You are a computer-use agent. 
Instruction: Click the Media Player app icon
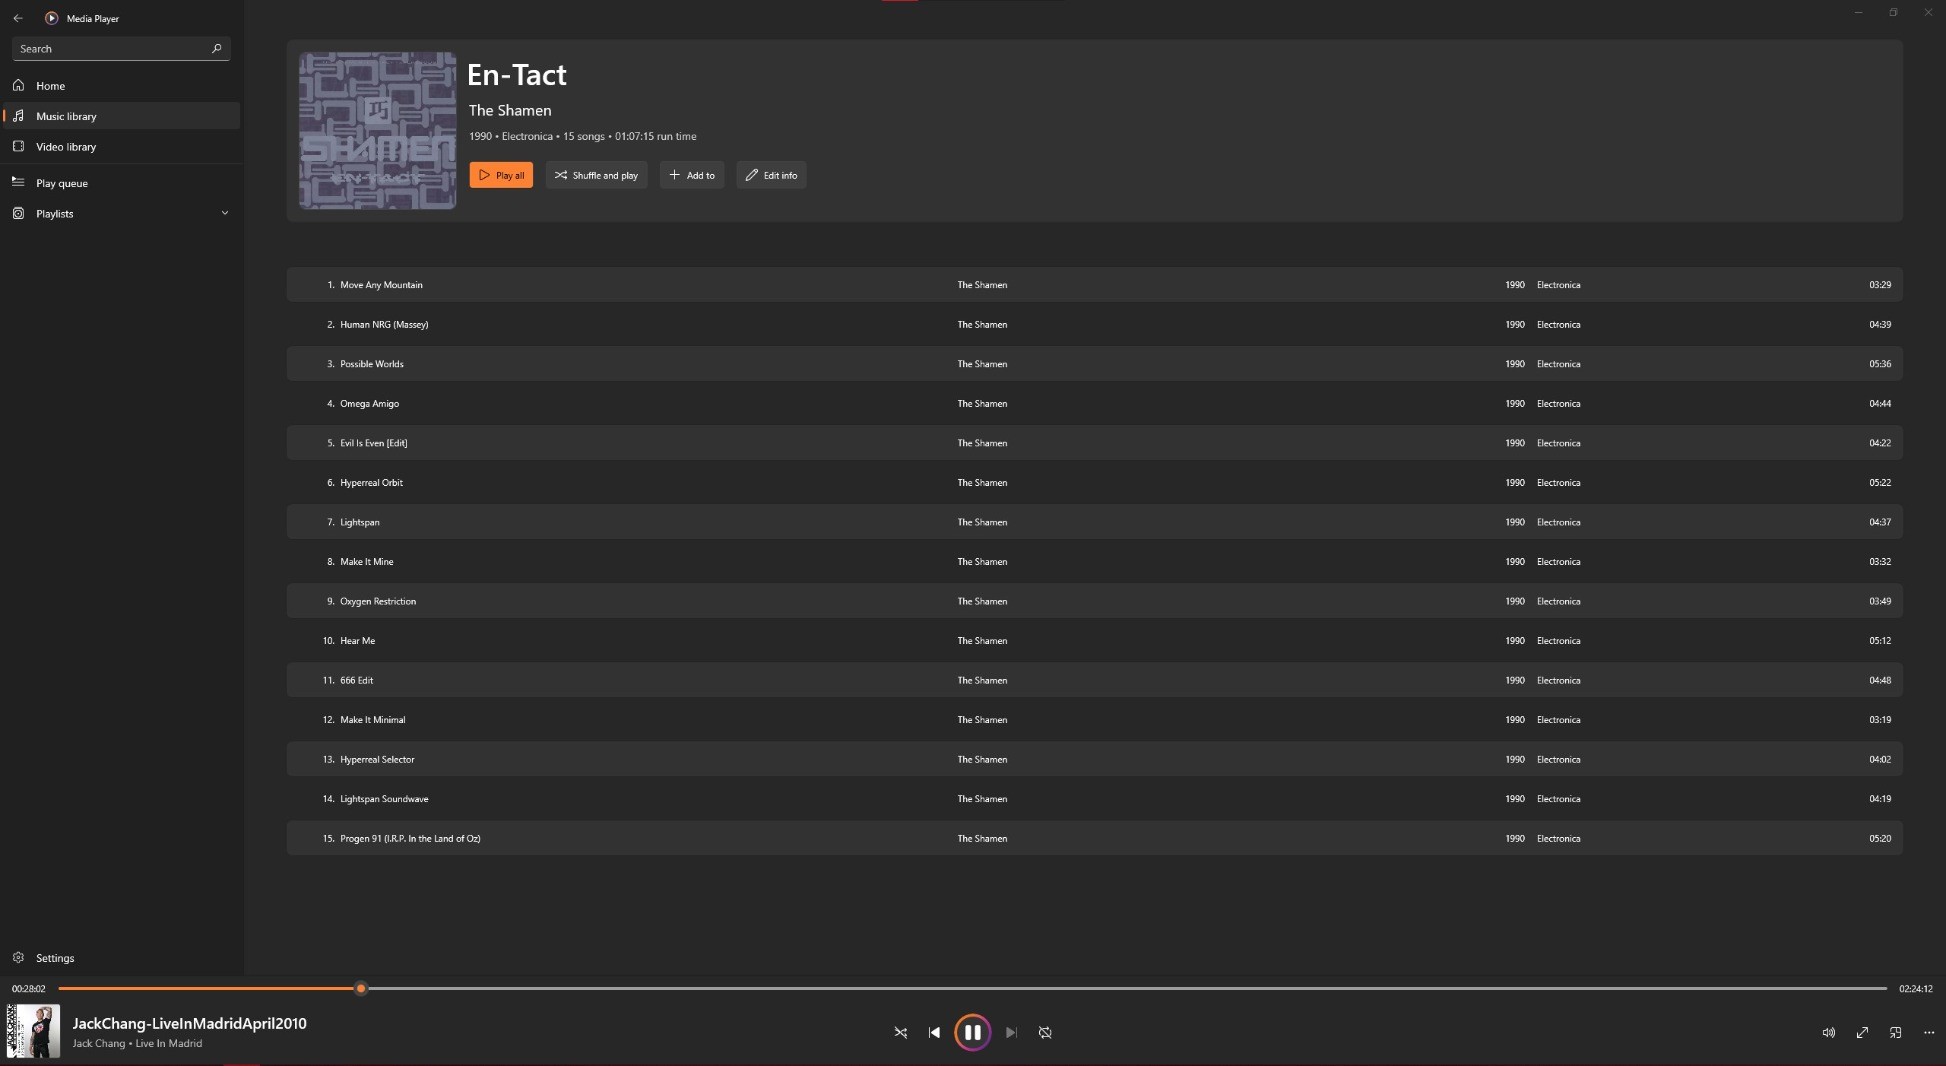pyautogui.click(x=51, y=18)
